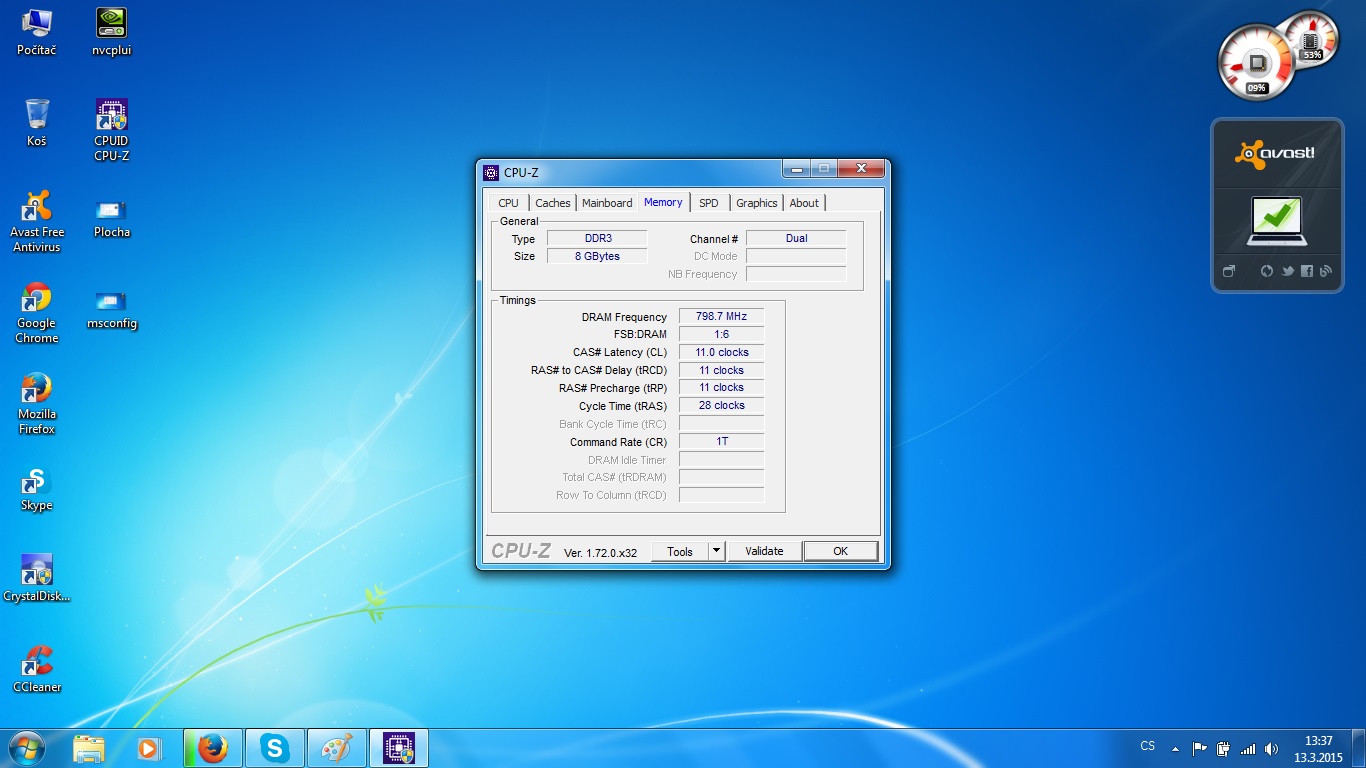Open the msconfig desktop shortcut

point(111,301)
